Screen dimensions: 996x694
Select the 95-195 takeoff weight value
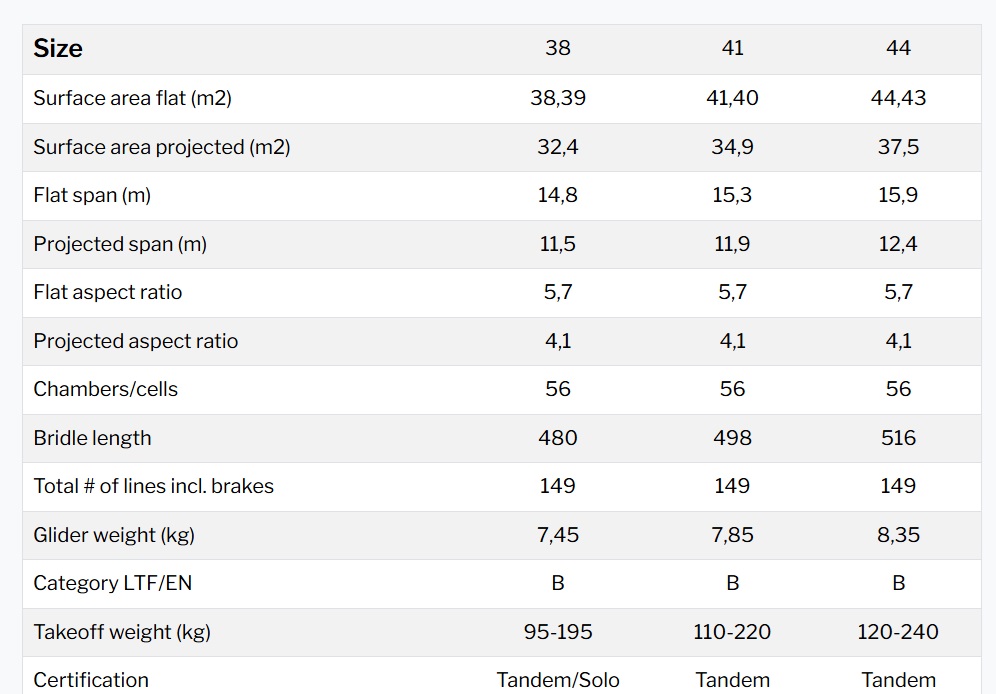(x=558, y=632)
